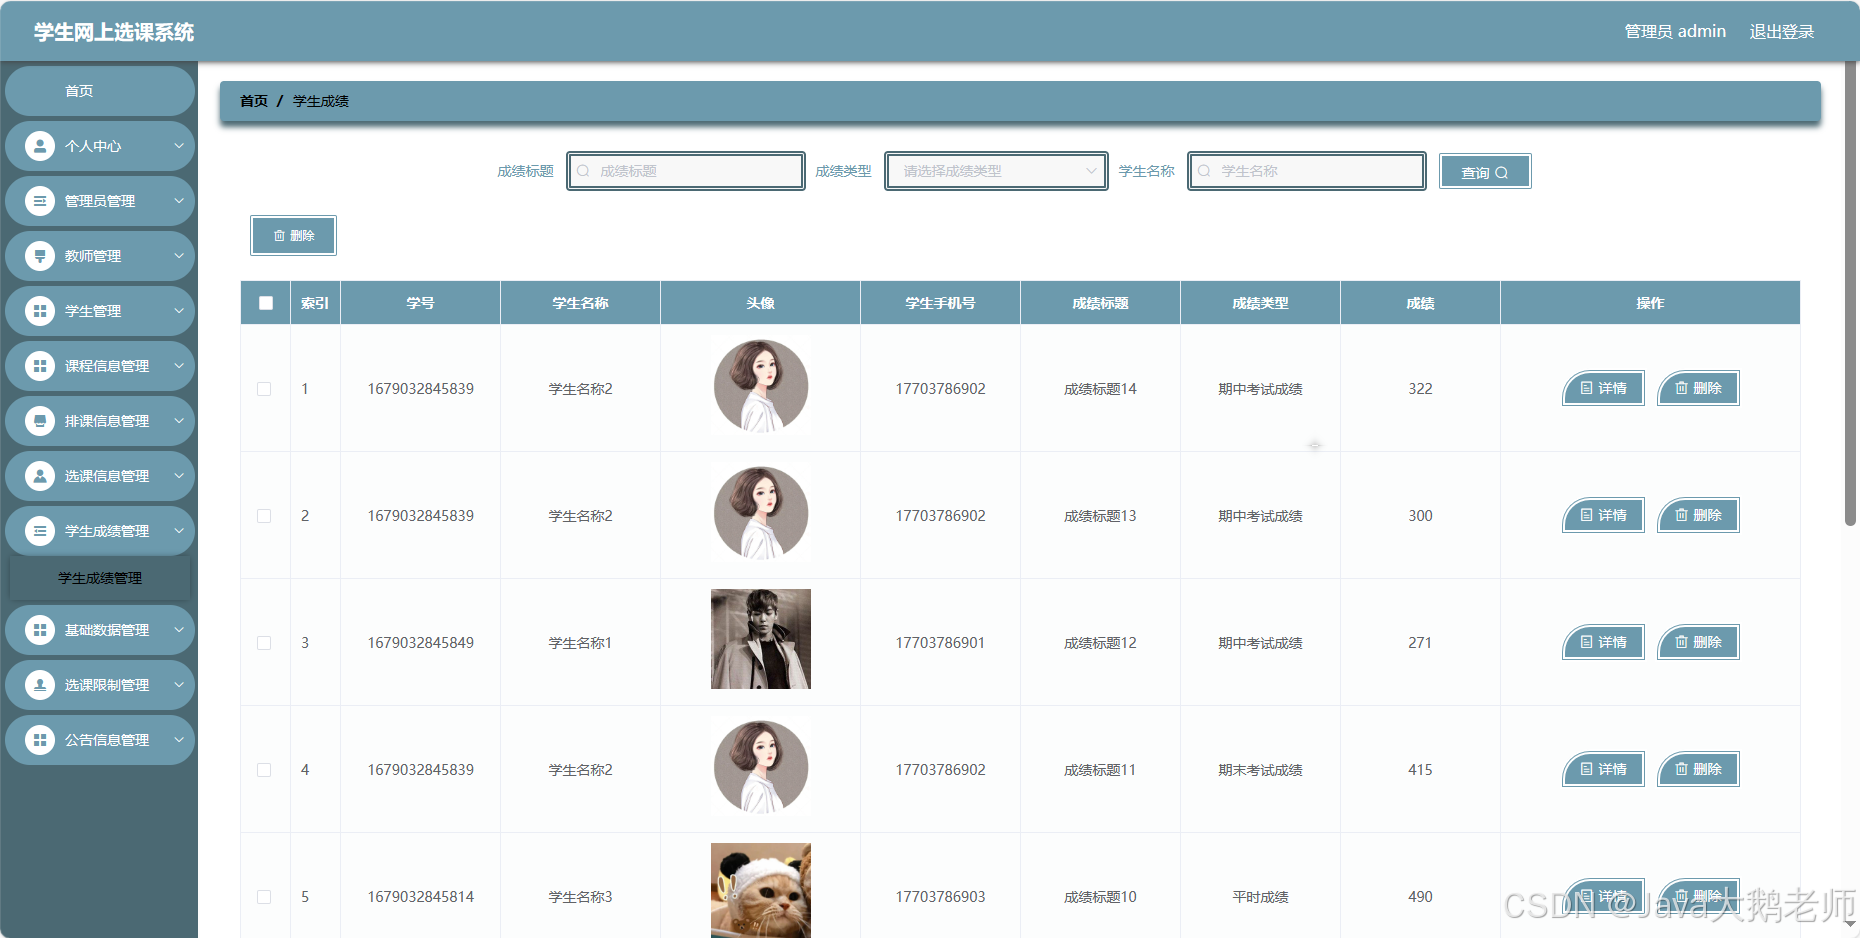Viewport: 1860px width, 938px height.
Task: Check the checkbox for row index 4
Action: (x=264, y=770)
